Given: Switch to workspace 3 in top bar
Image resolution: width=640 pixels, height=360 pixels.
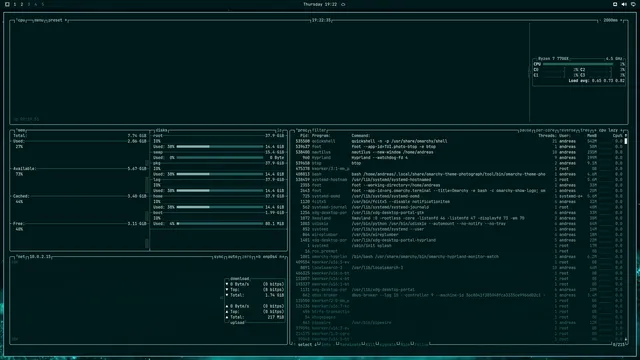Looking at the screenshot, I should pyautogui.click(x=29, y=4).
